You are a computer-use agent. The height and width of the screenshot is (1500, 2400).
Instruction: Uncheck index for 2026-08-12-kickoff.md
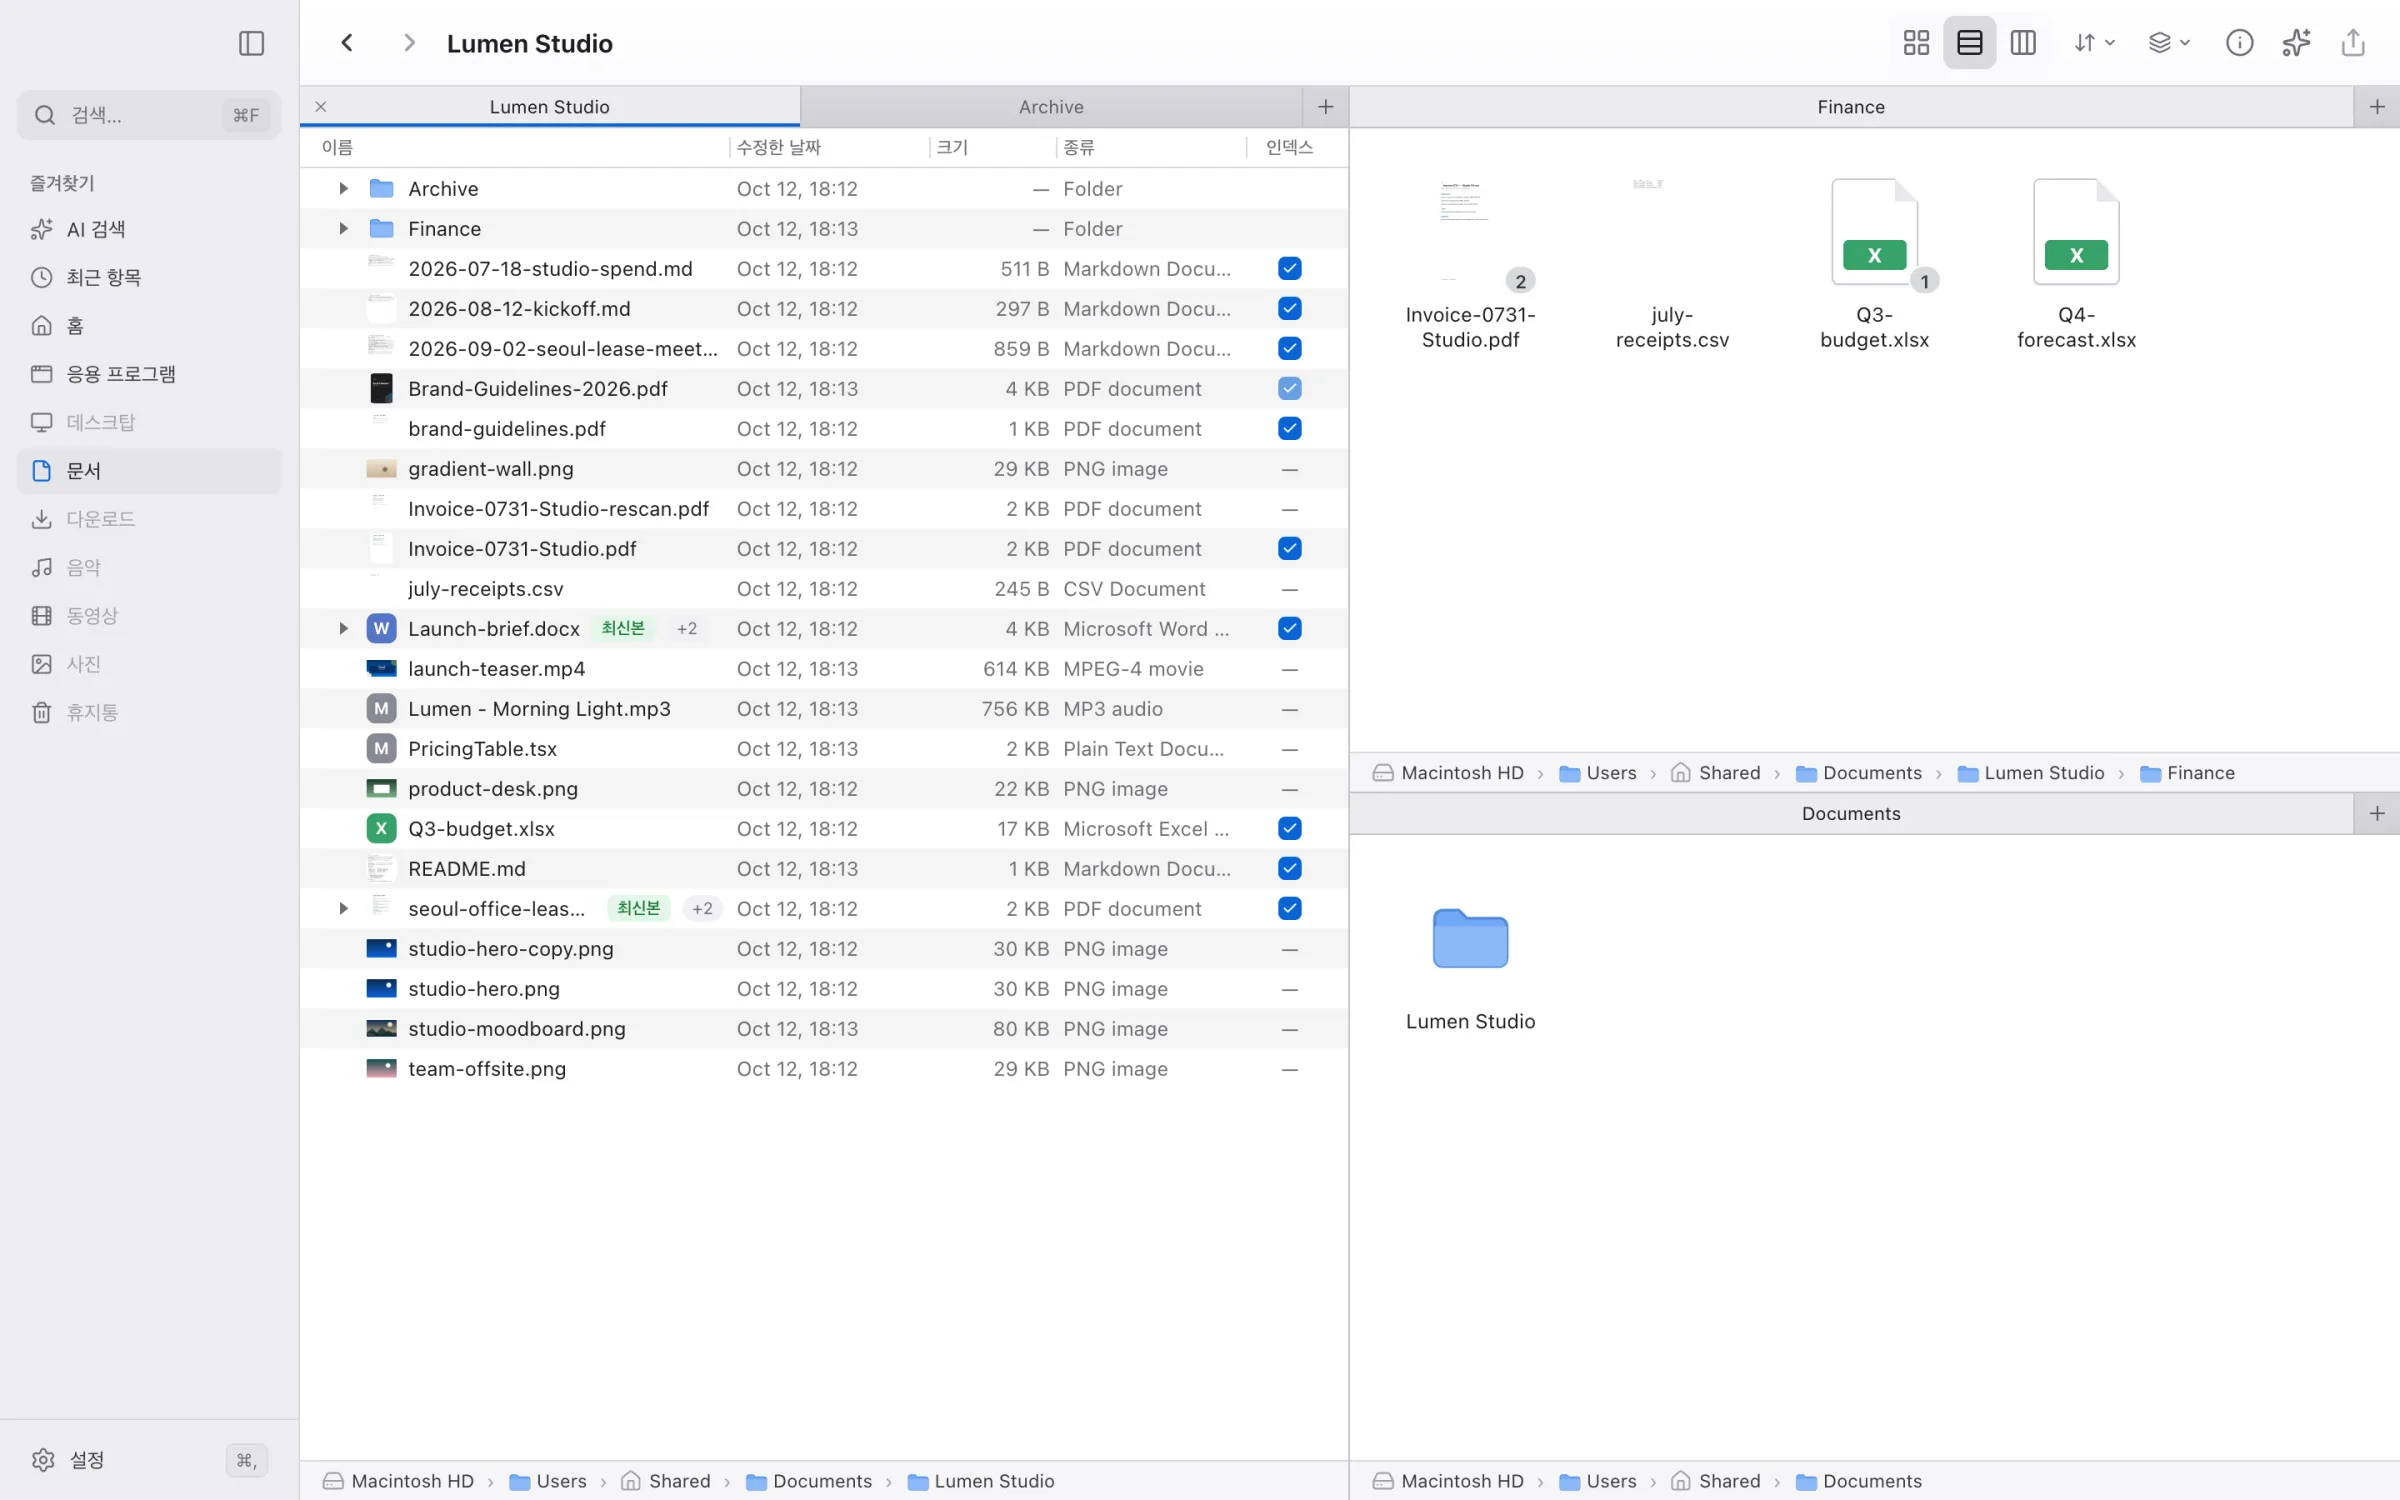click(1290, 308)
